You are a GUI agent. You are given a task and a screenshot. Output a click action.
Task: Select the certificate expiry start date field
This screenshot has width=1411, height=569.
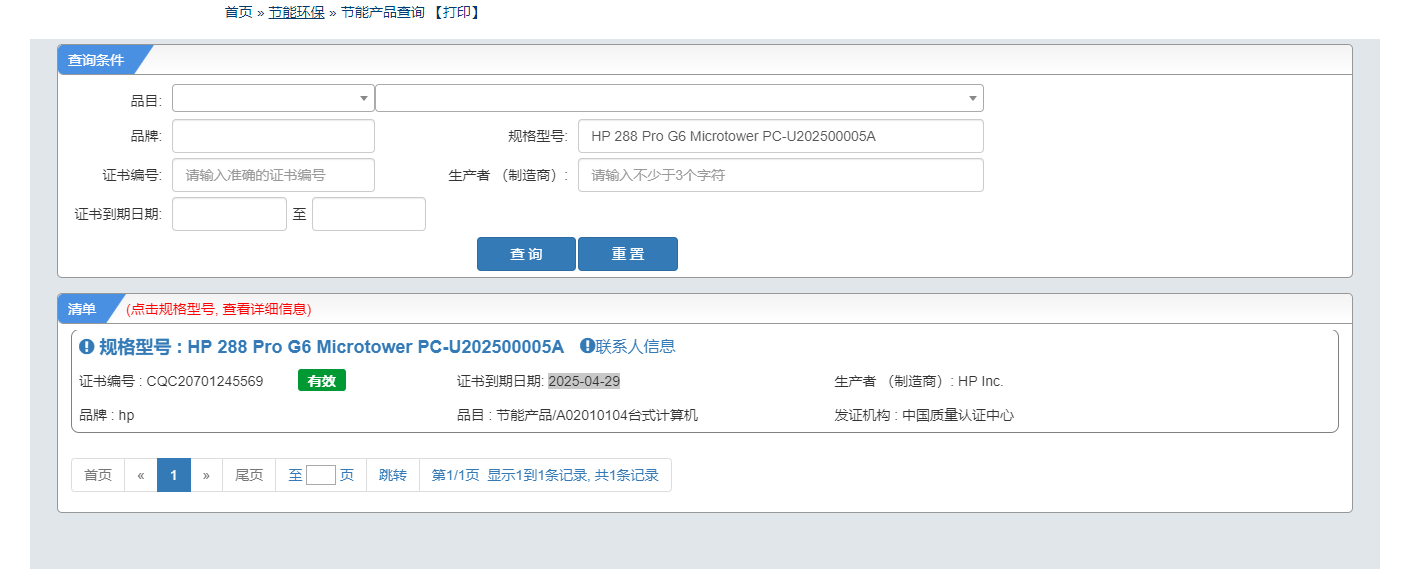pos(229,214)
